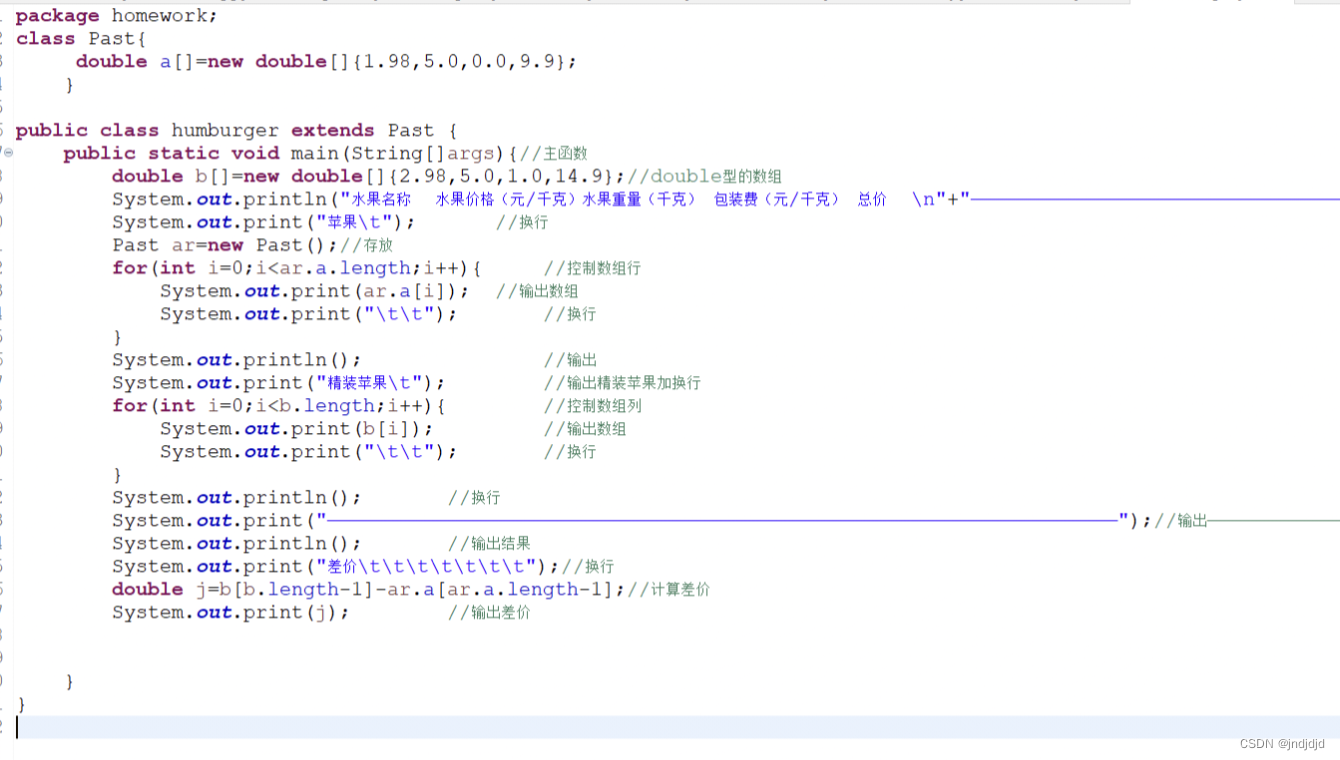Click the 'extends' keyword
This screenshot has height=760, width=1340.
click(333, 131)
